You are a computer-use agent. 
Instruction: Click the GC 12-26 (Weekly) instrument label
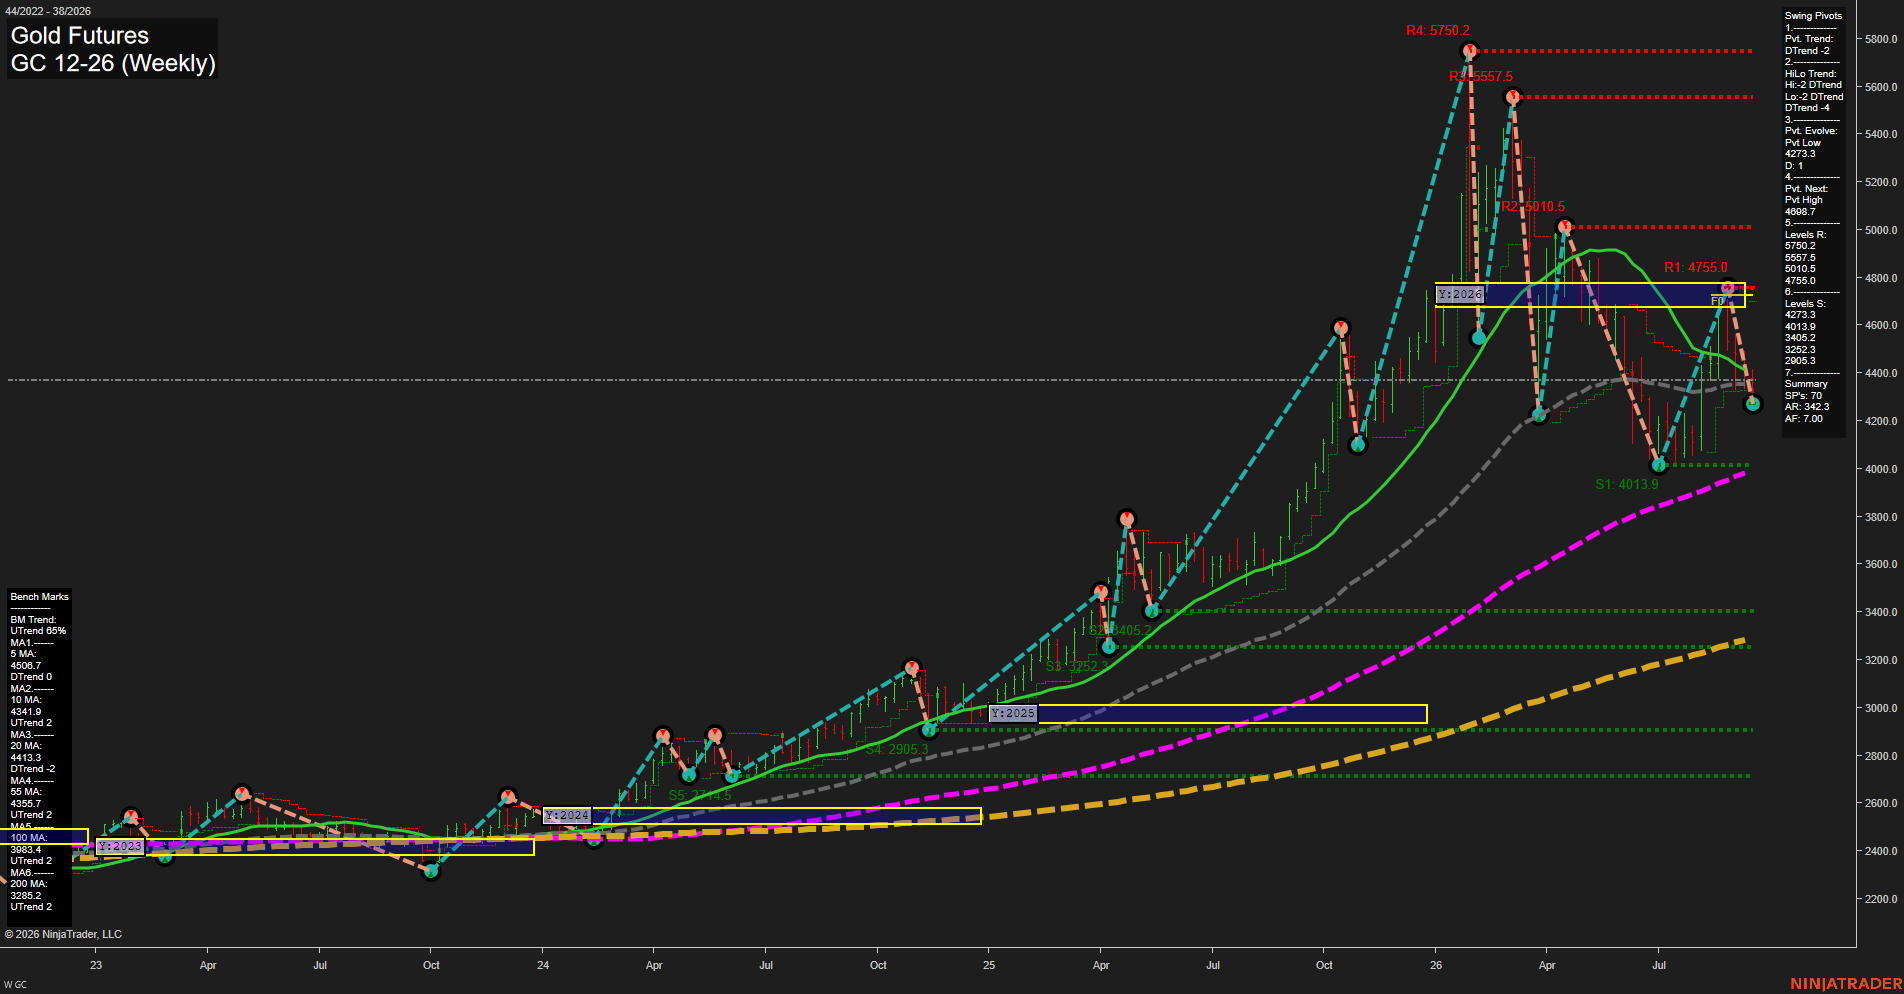(113, 64)
